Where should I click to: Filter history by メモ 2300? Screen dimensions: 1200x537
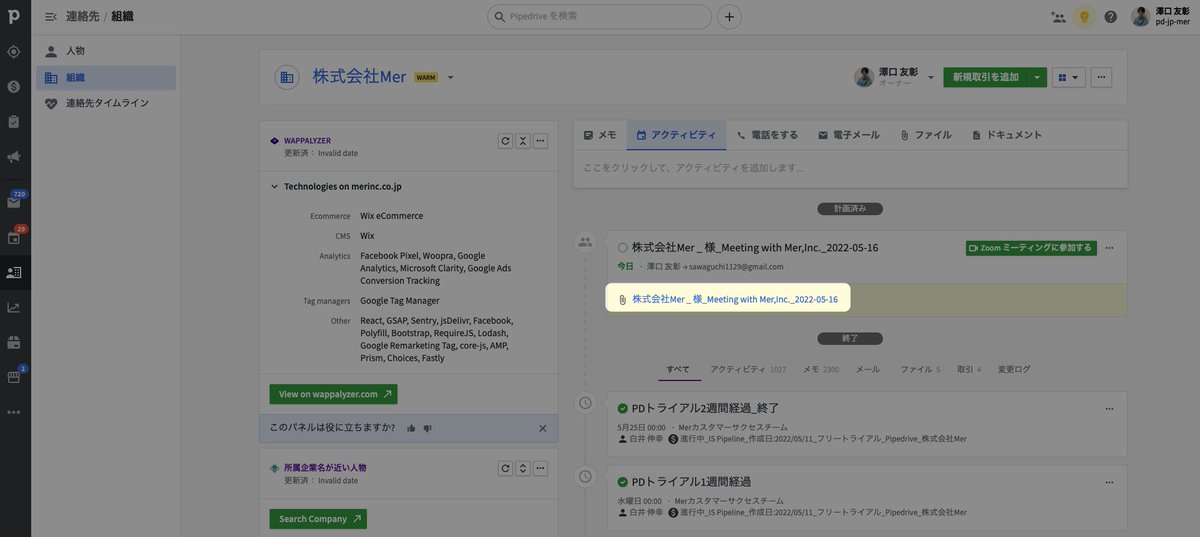pyautogui.click(x=821, y=369)
